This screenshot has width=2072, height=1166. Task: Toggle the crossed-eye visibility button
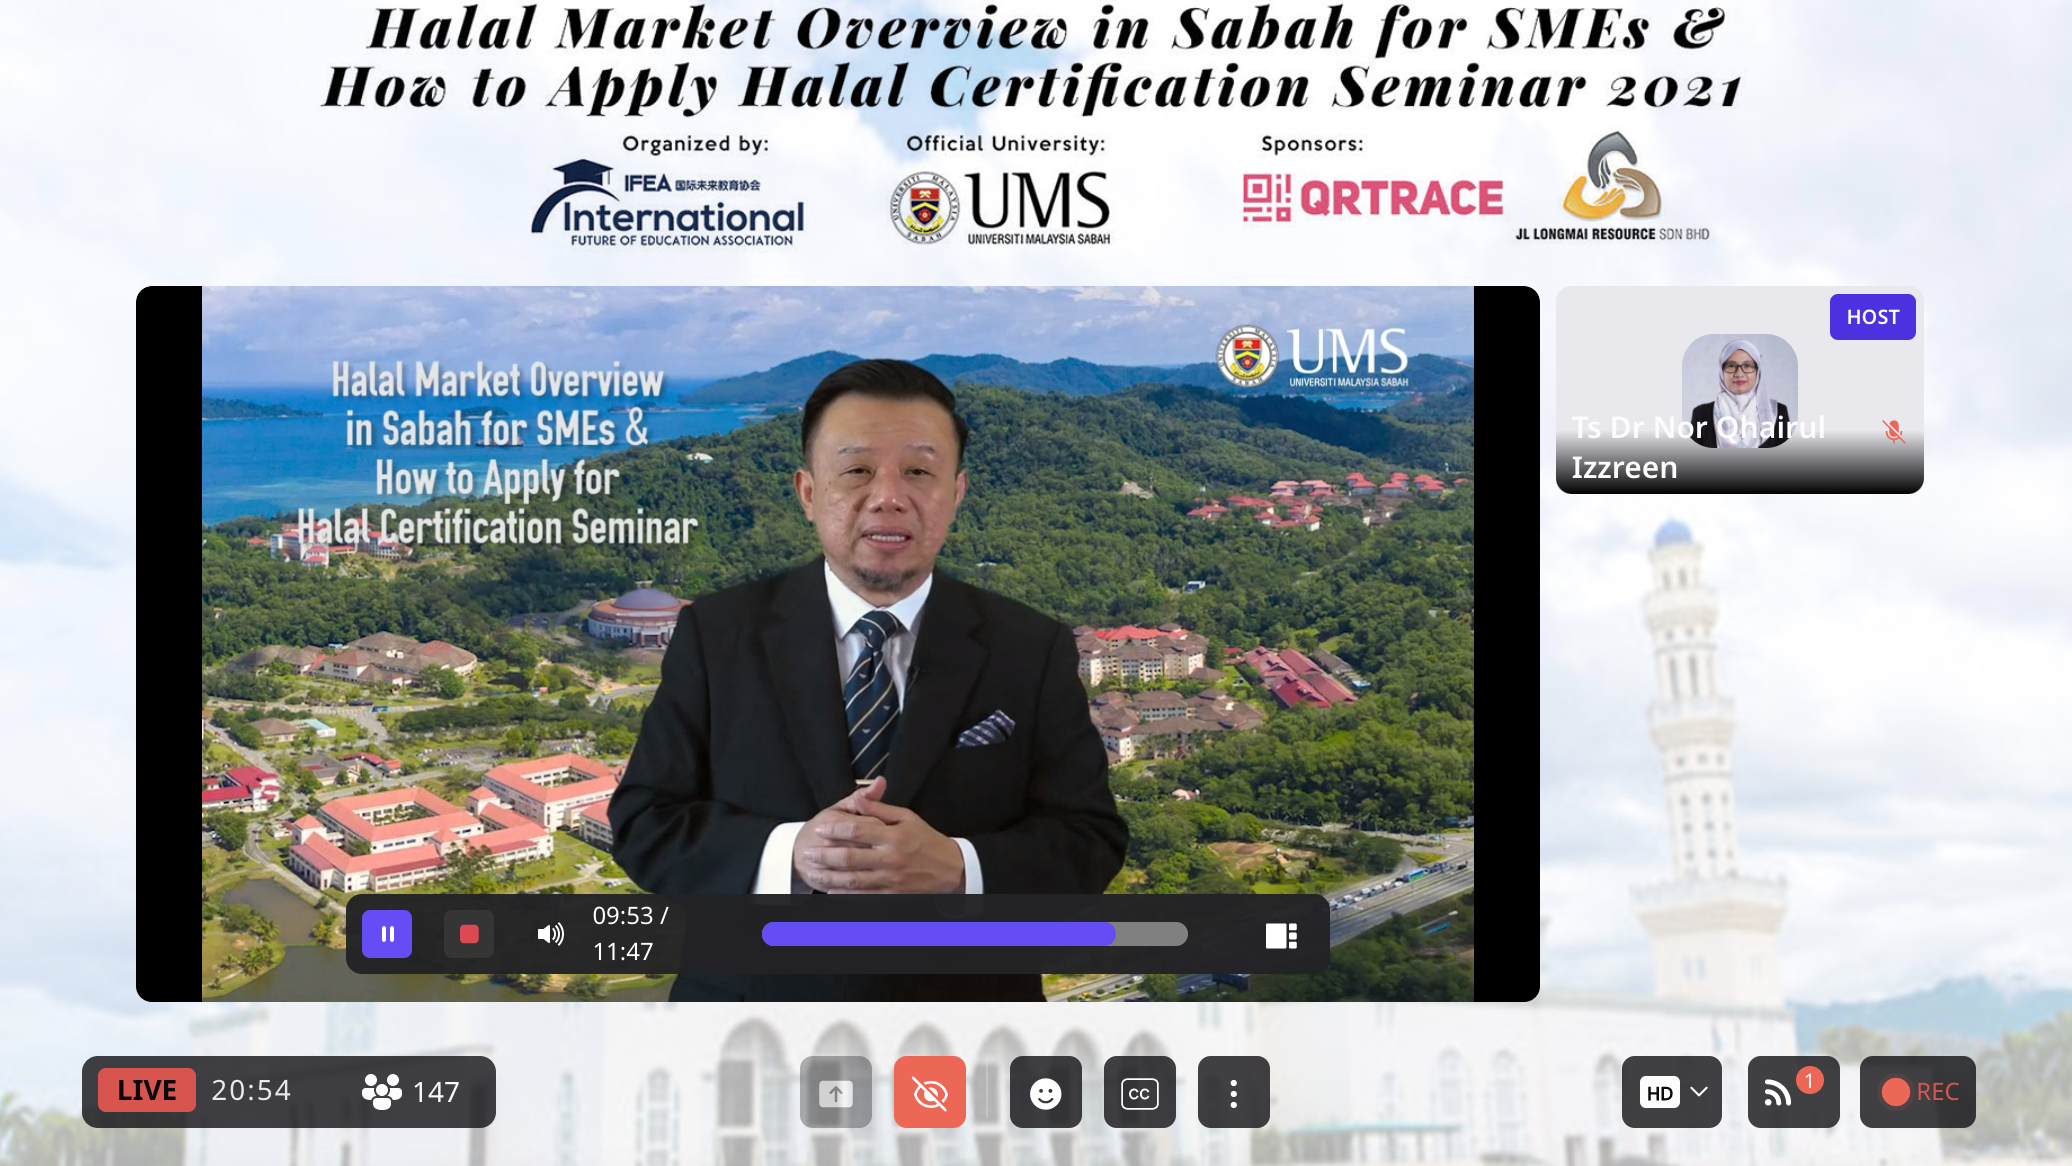pyautogui.click(x=930, y=1093)
